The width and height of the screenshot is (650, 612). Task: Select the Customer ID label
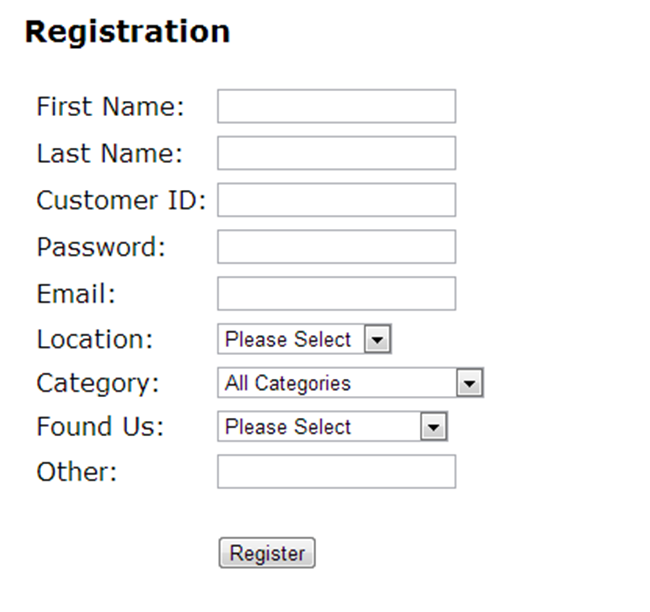pos(120,200)
